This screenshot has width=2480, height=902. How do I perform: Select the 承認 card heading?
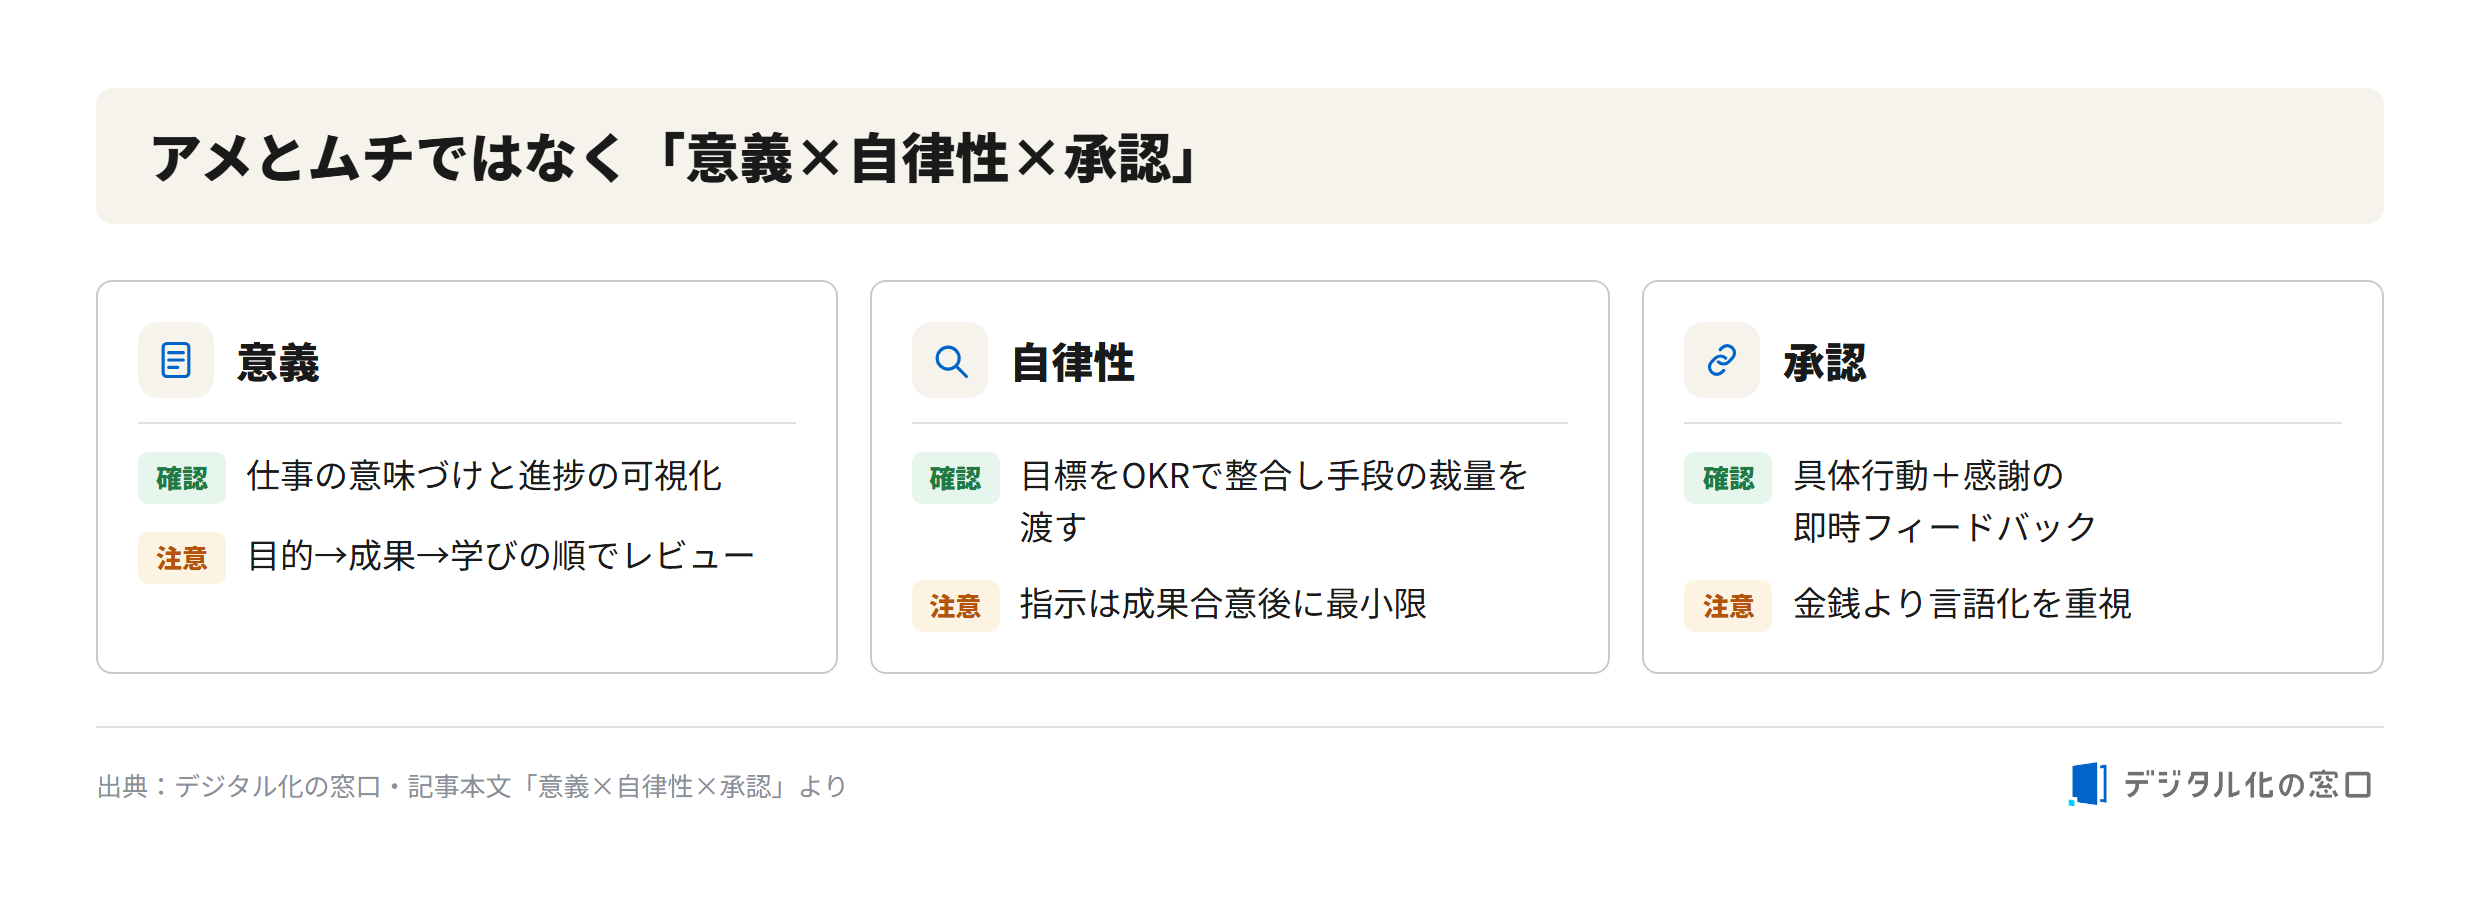coord(1825,362)
